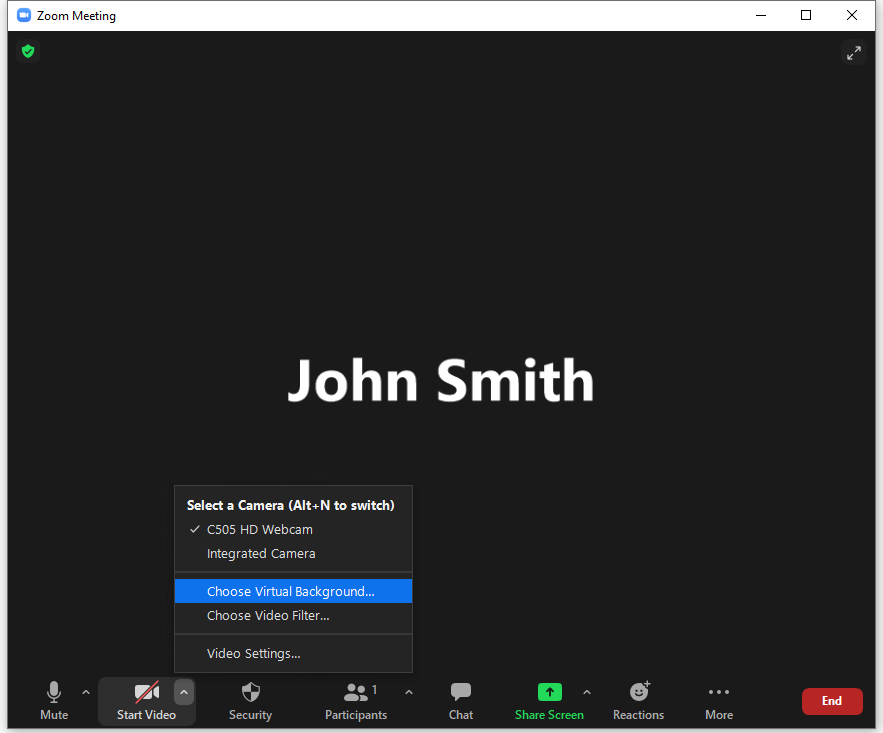Mute the microphone
This screenshot has width=883, height=733.
pos(54,701)
